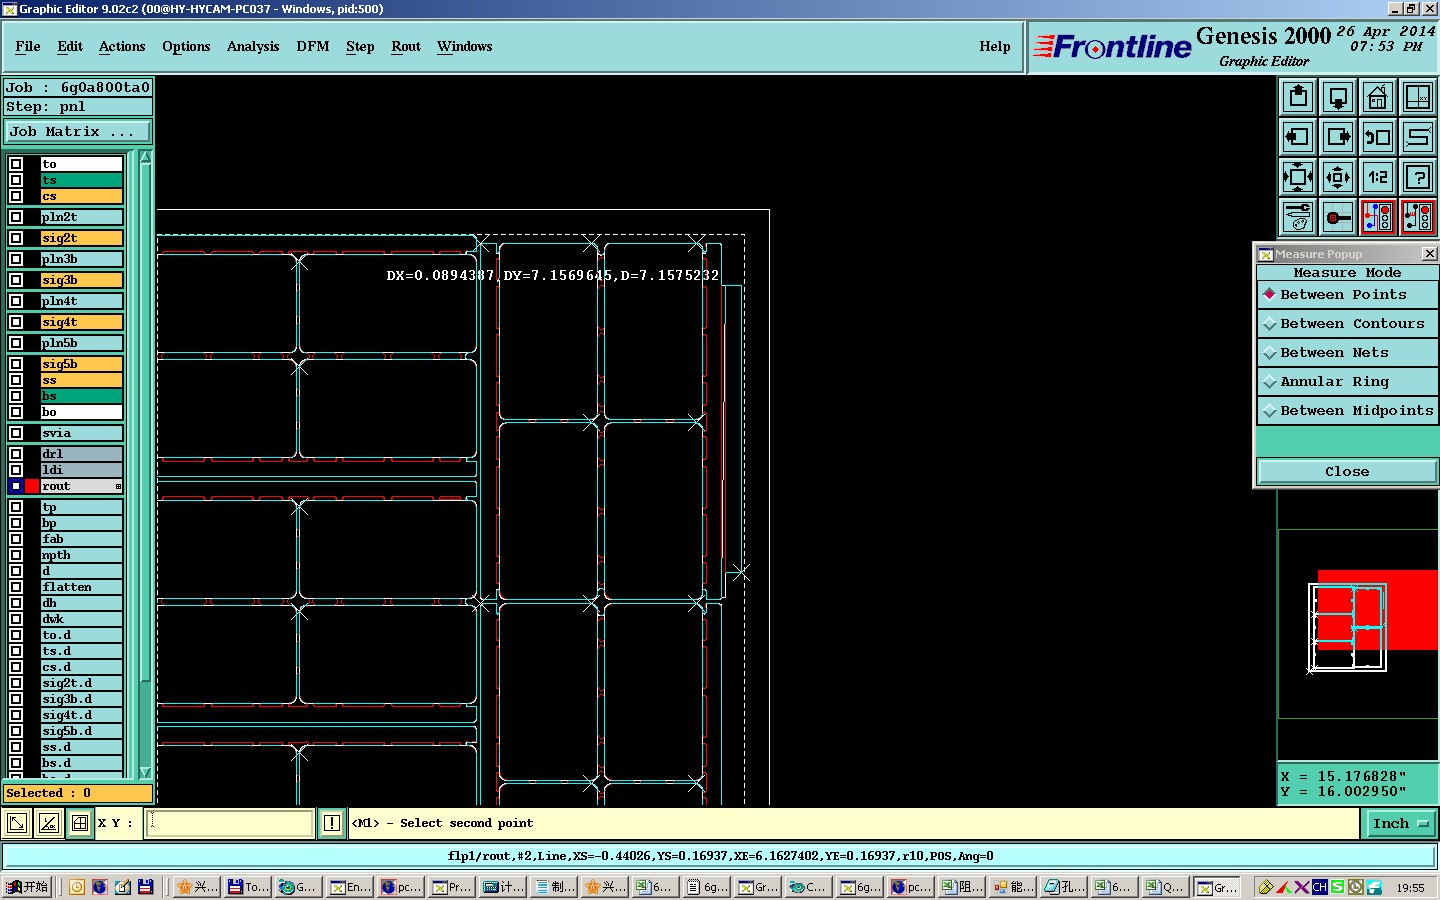The width and height of the screenshot is (1440, 900).
Task: Open the Windows menu
Action: pos(465,46)
